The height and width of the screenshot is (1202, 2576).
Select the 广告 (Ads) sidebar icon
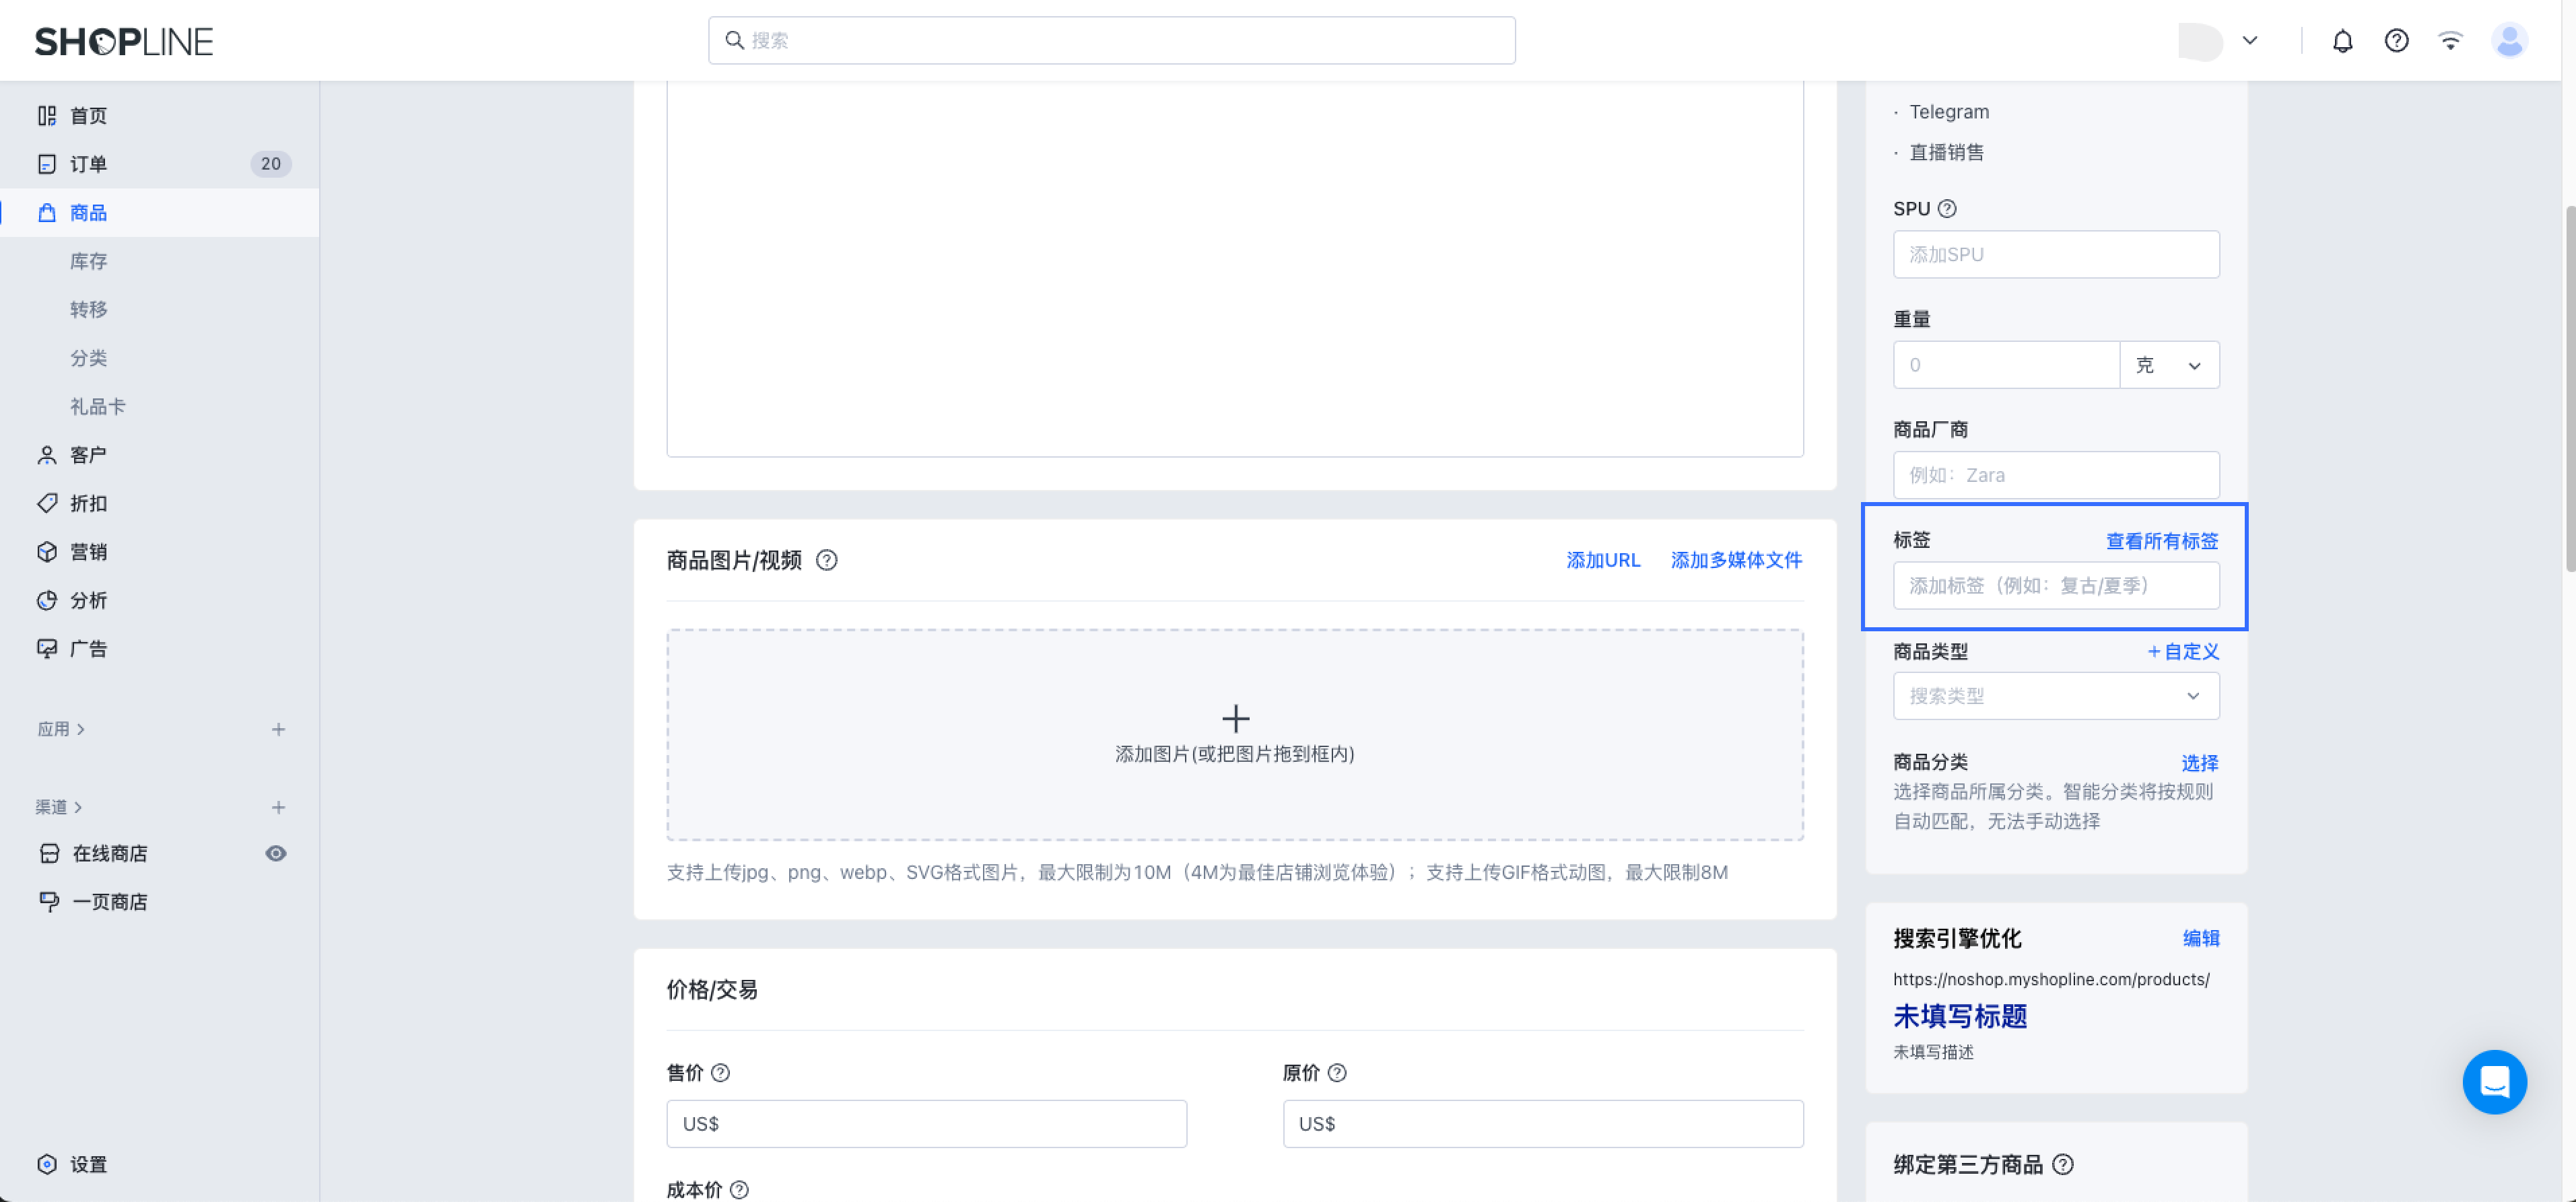pos(47,648)
